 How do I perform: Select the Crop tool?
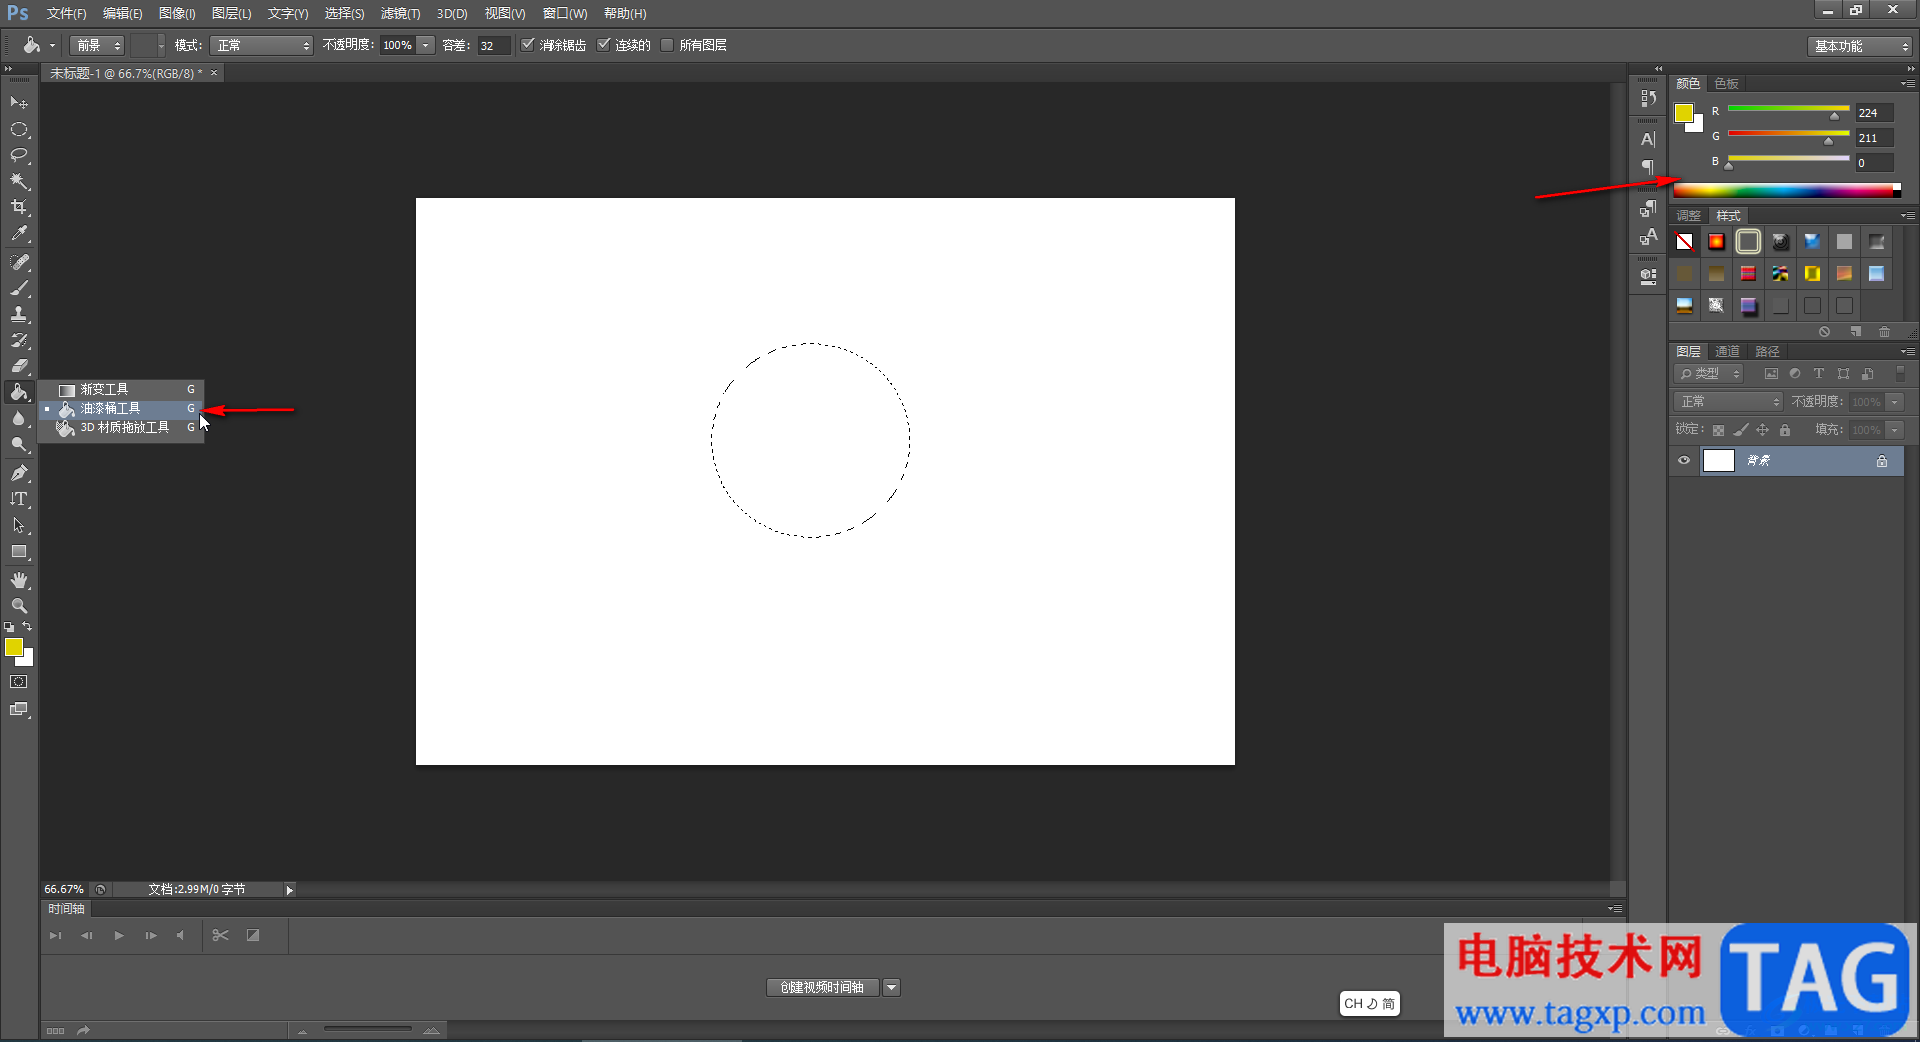(x=19, y=208)
